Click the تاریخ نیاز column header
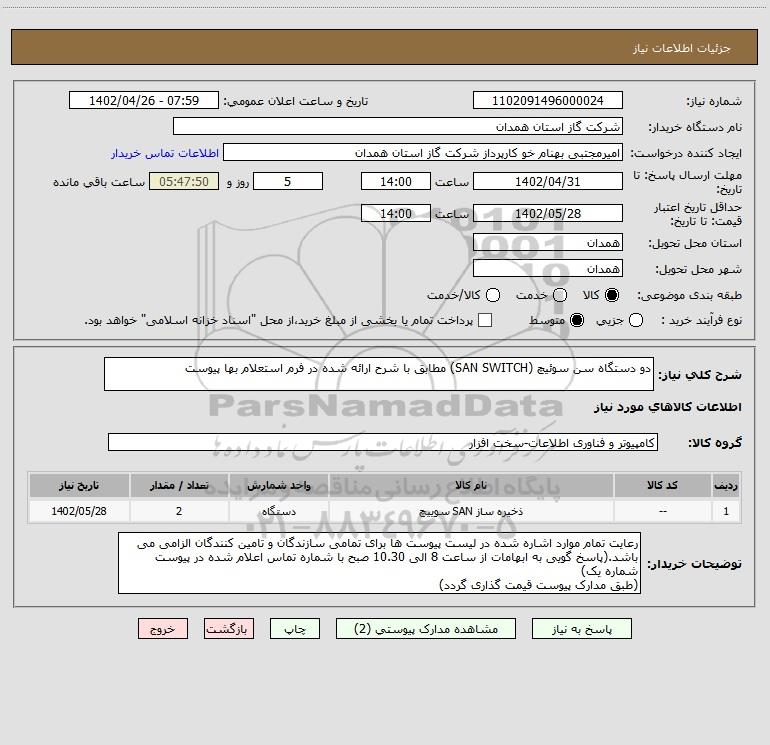 [x=79, y=485]
